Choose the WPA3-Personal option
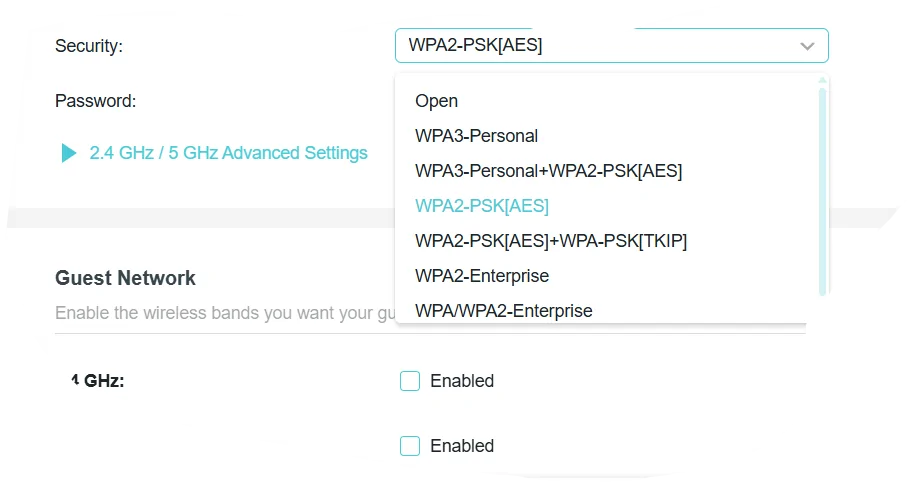Image resolution: width=912 pixels, height=482 pixels. [x=477, y=136]
